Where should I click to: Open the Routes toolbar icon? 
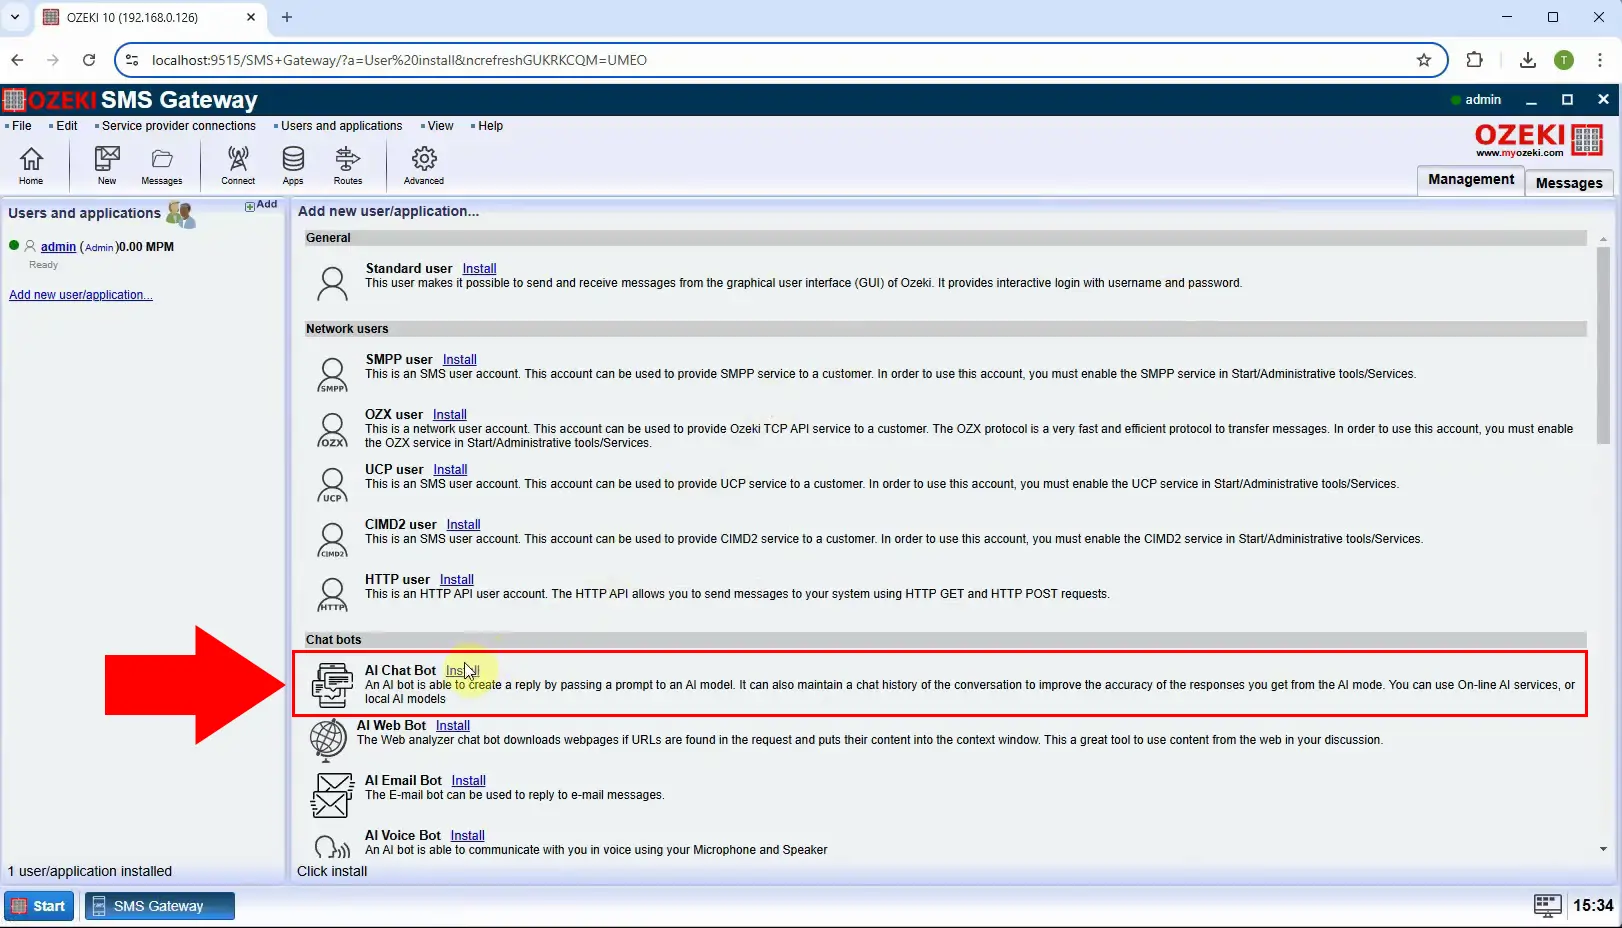pyautogui.click(x=348, y=165)
